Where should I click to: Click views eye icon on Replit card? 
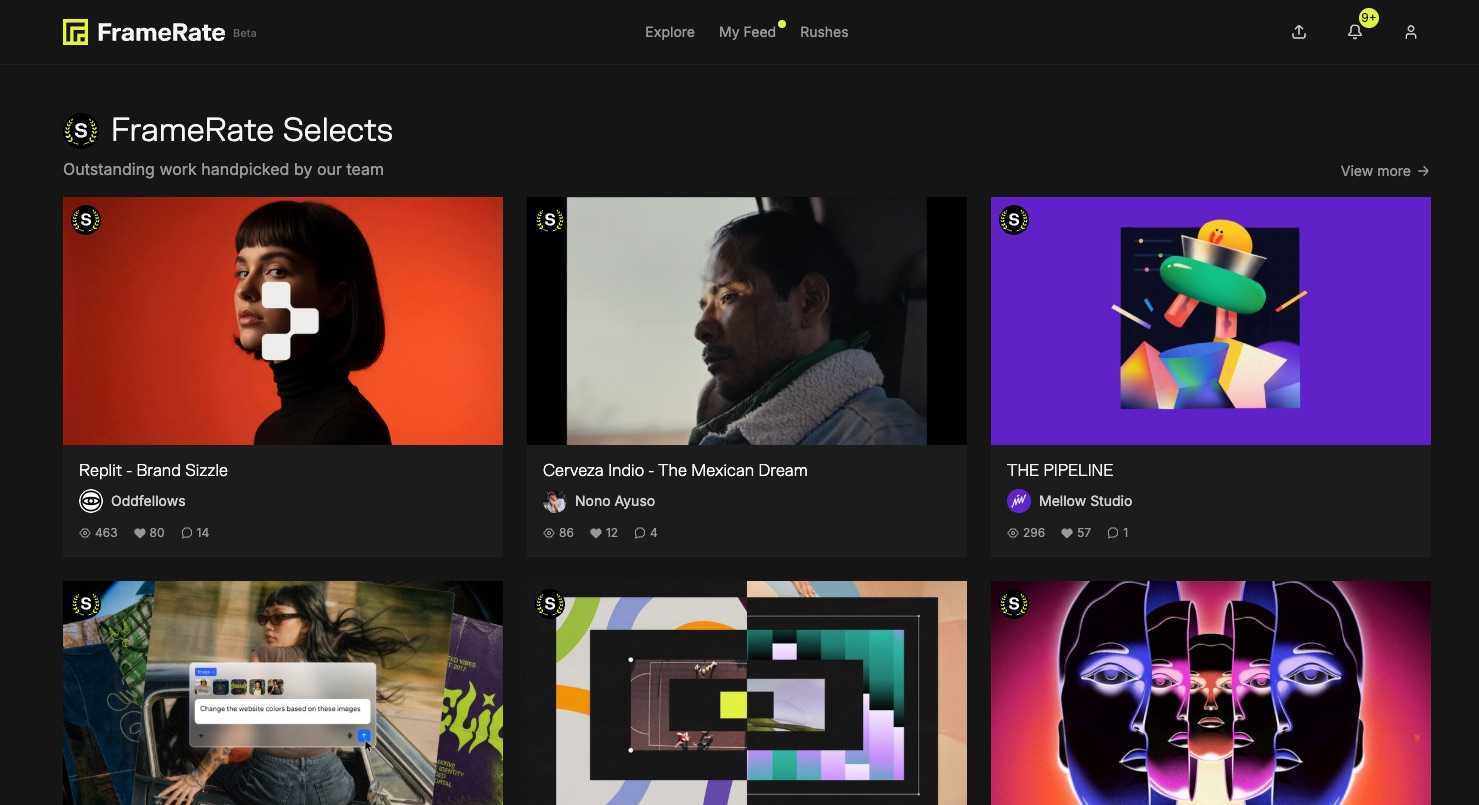pos(85,533)
